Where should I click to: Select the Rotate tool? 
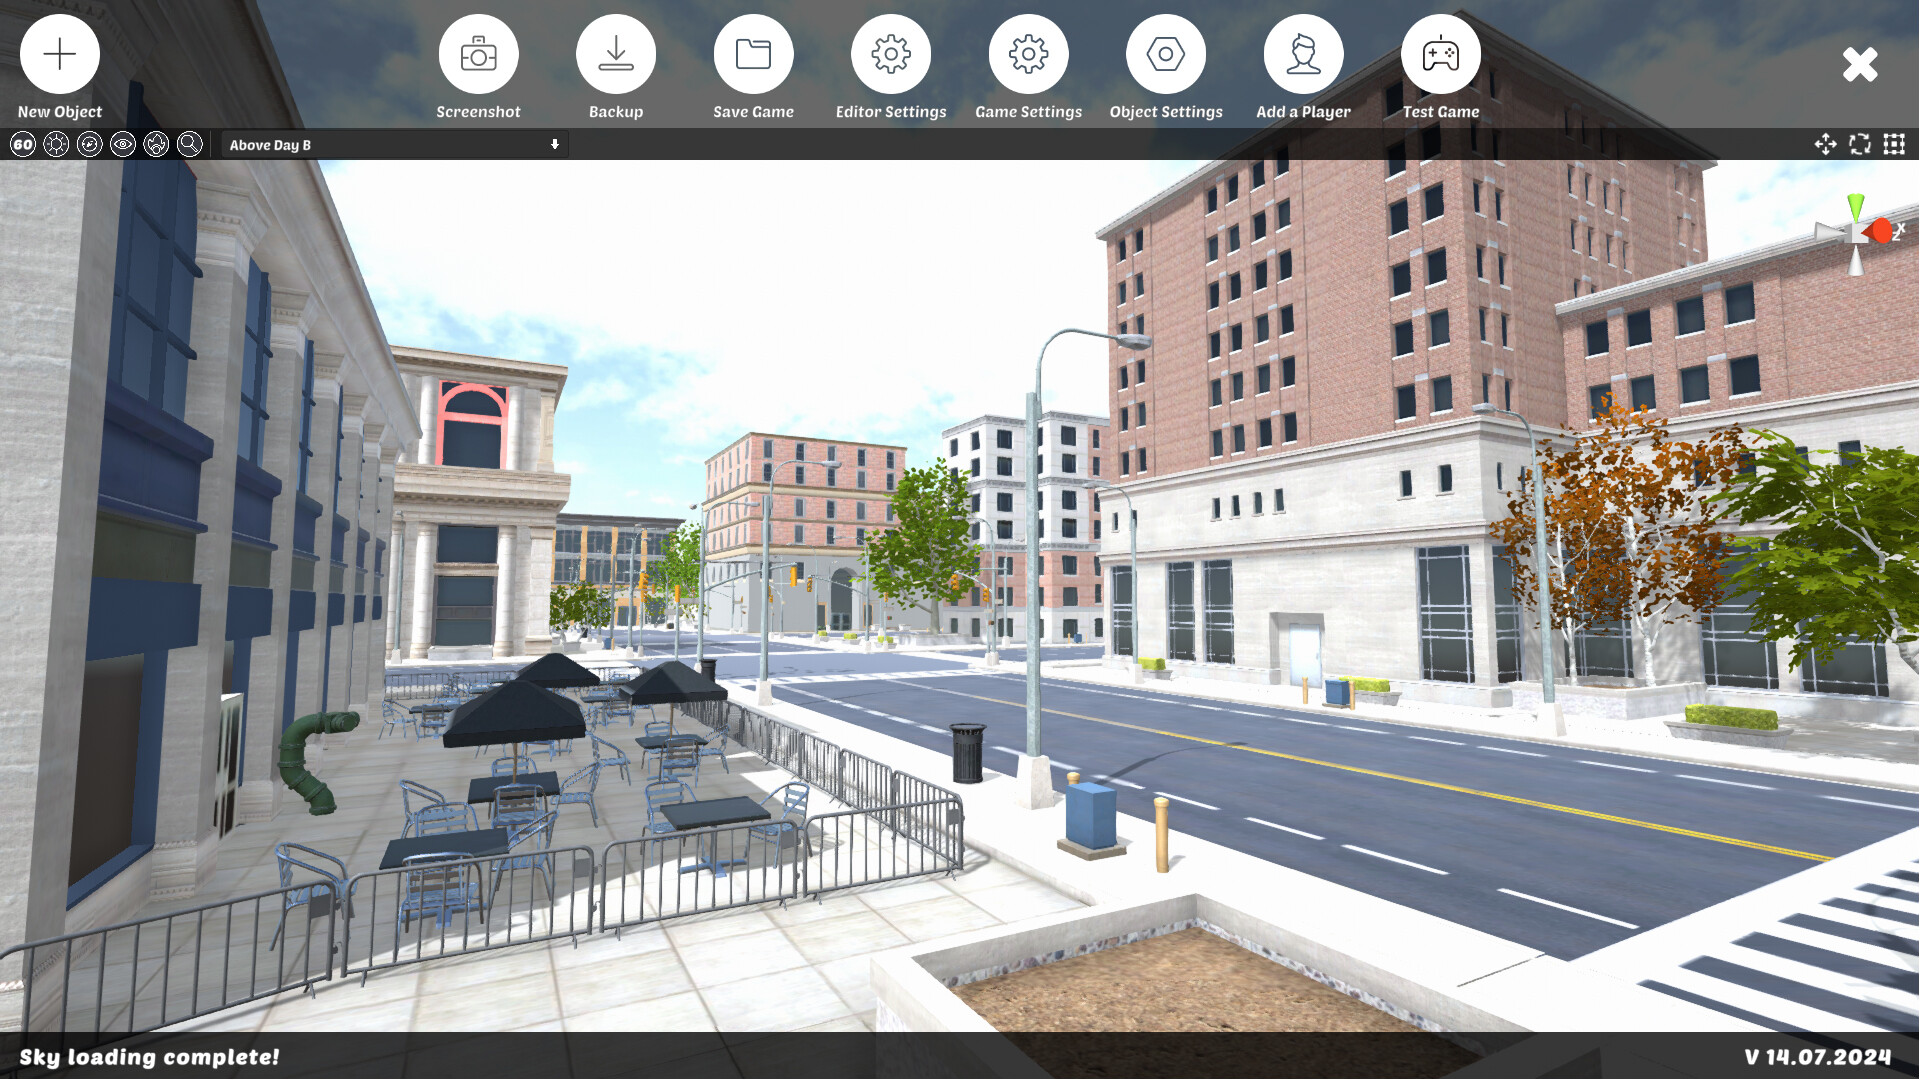(x=1859, y=145)
